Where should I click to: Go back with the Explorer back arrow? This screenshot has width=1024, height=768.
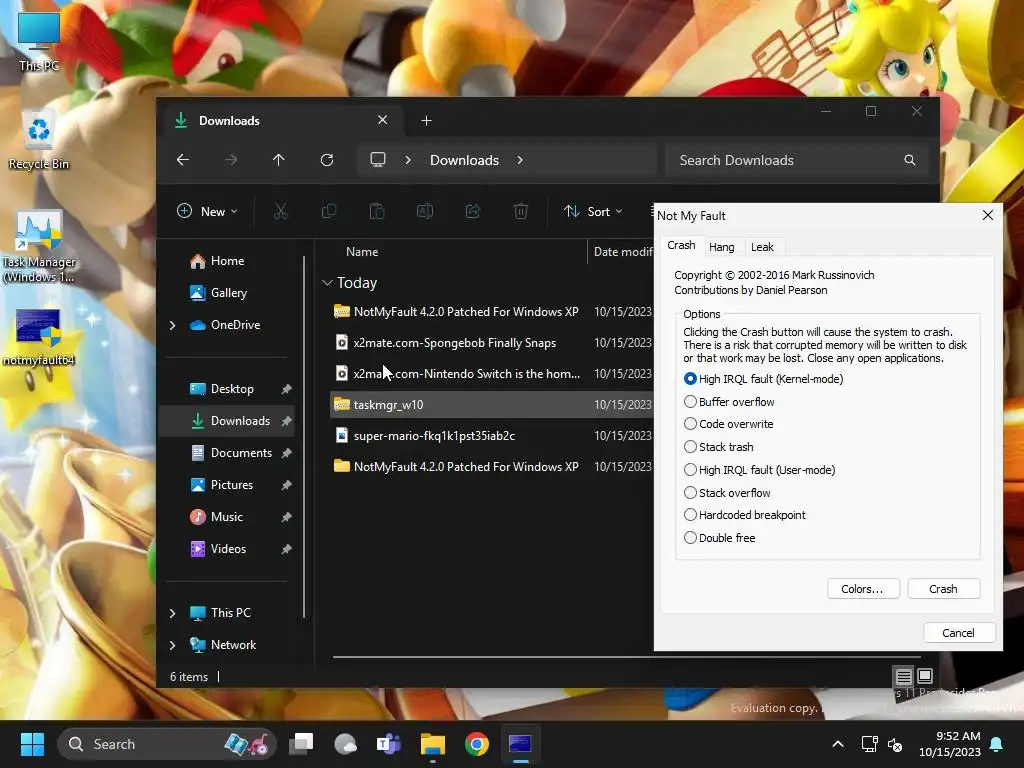tap(183, 160)
